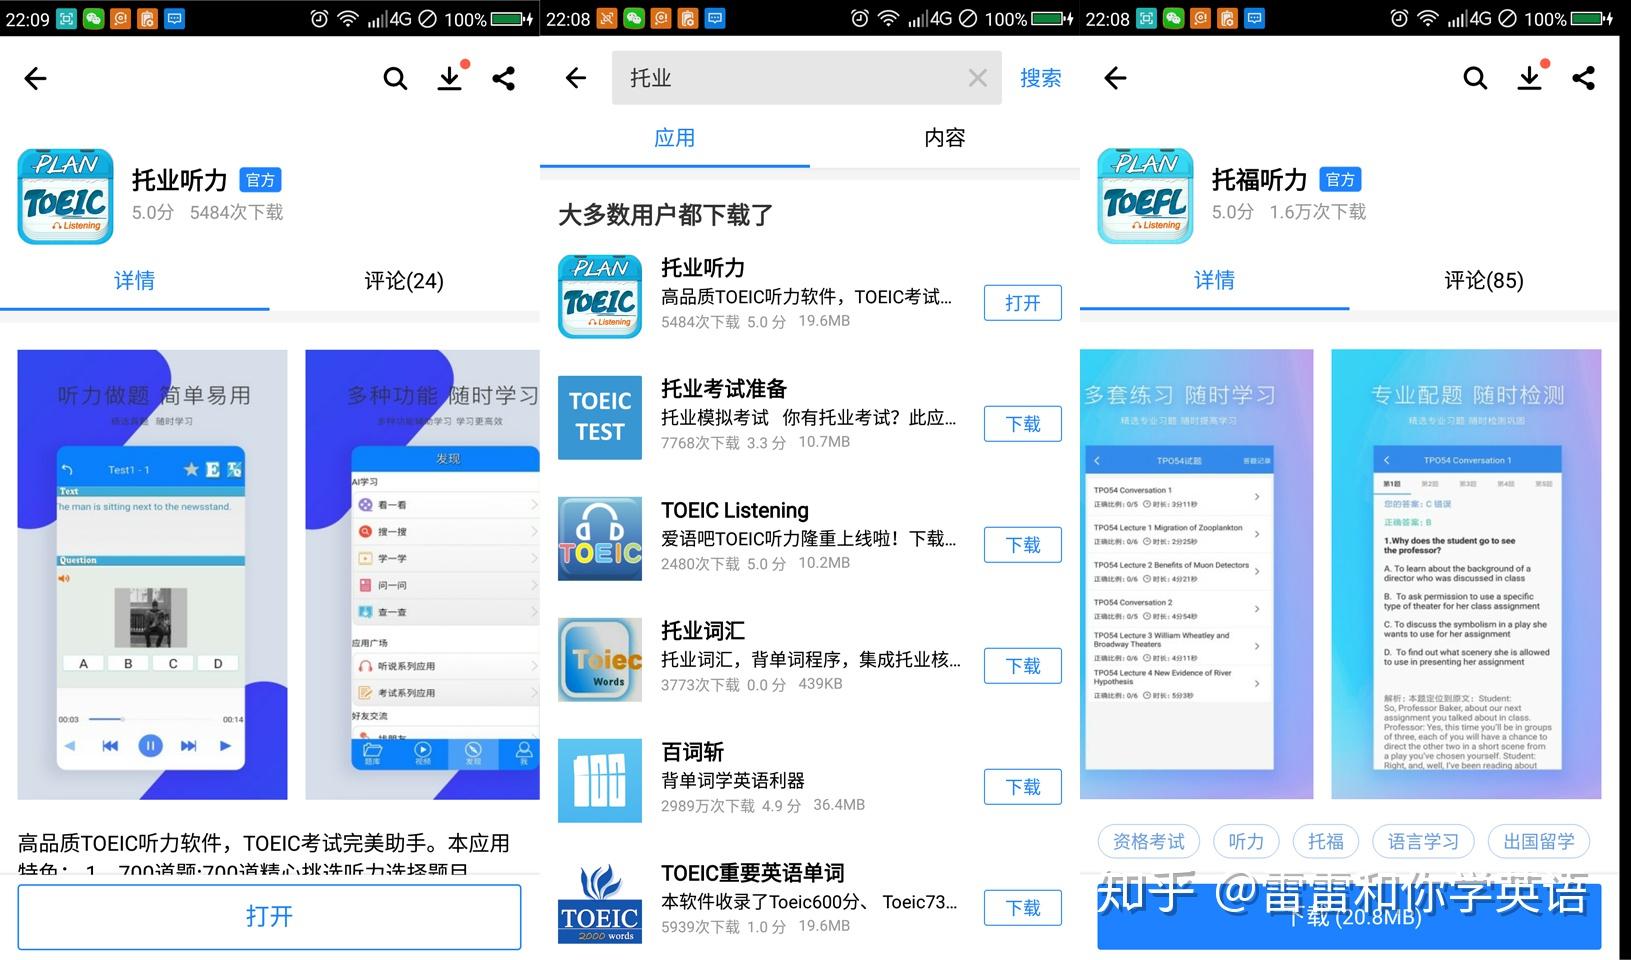Download 托业词汇

[1022, 666]
